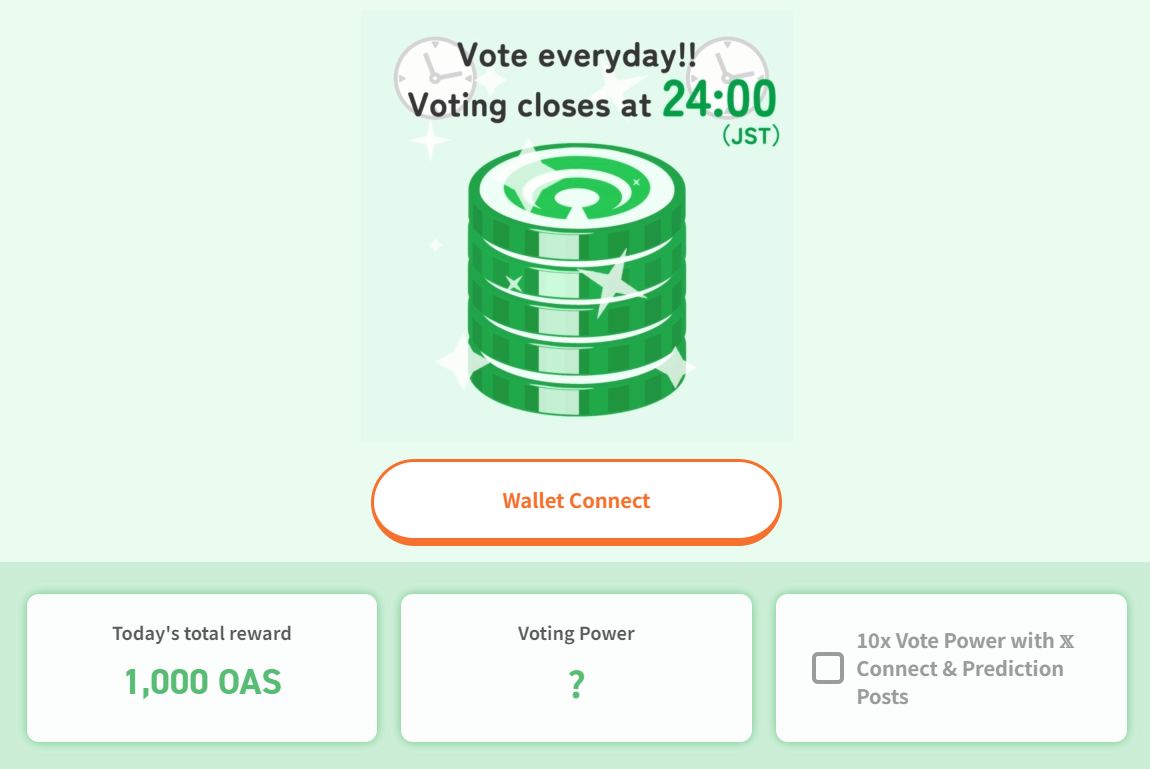This screenshot has width=1150, height=769.
Task: Click the "Today's total reward" label
Action: [202, 633]
